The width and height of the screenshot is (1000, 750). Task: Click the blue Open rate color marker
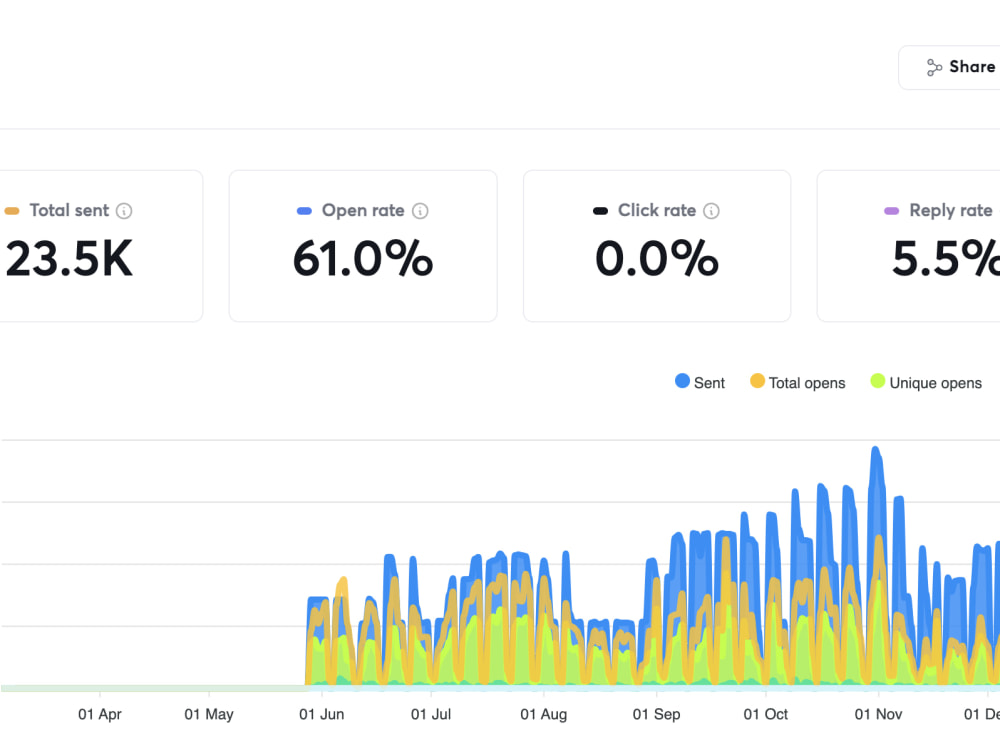[x=304, y=211]
